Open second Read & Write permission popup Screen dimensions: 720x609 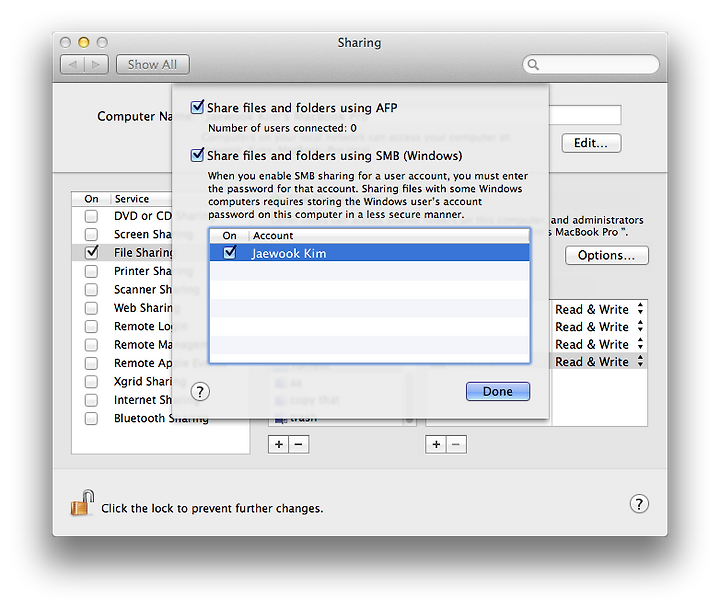tap(599, 327)
